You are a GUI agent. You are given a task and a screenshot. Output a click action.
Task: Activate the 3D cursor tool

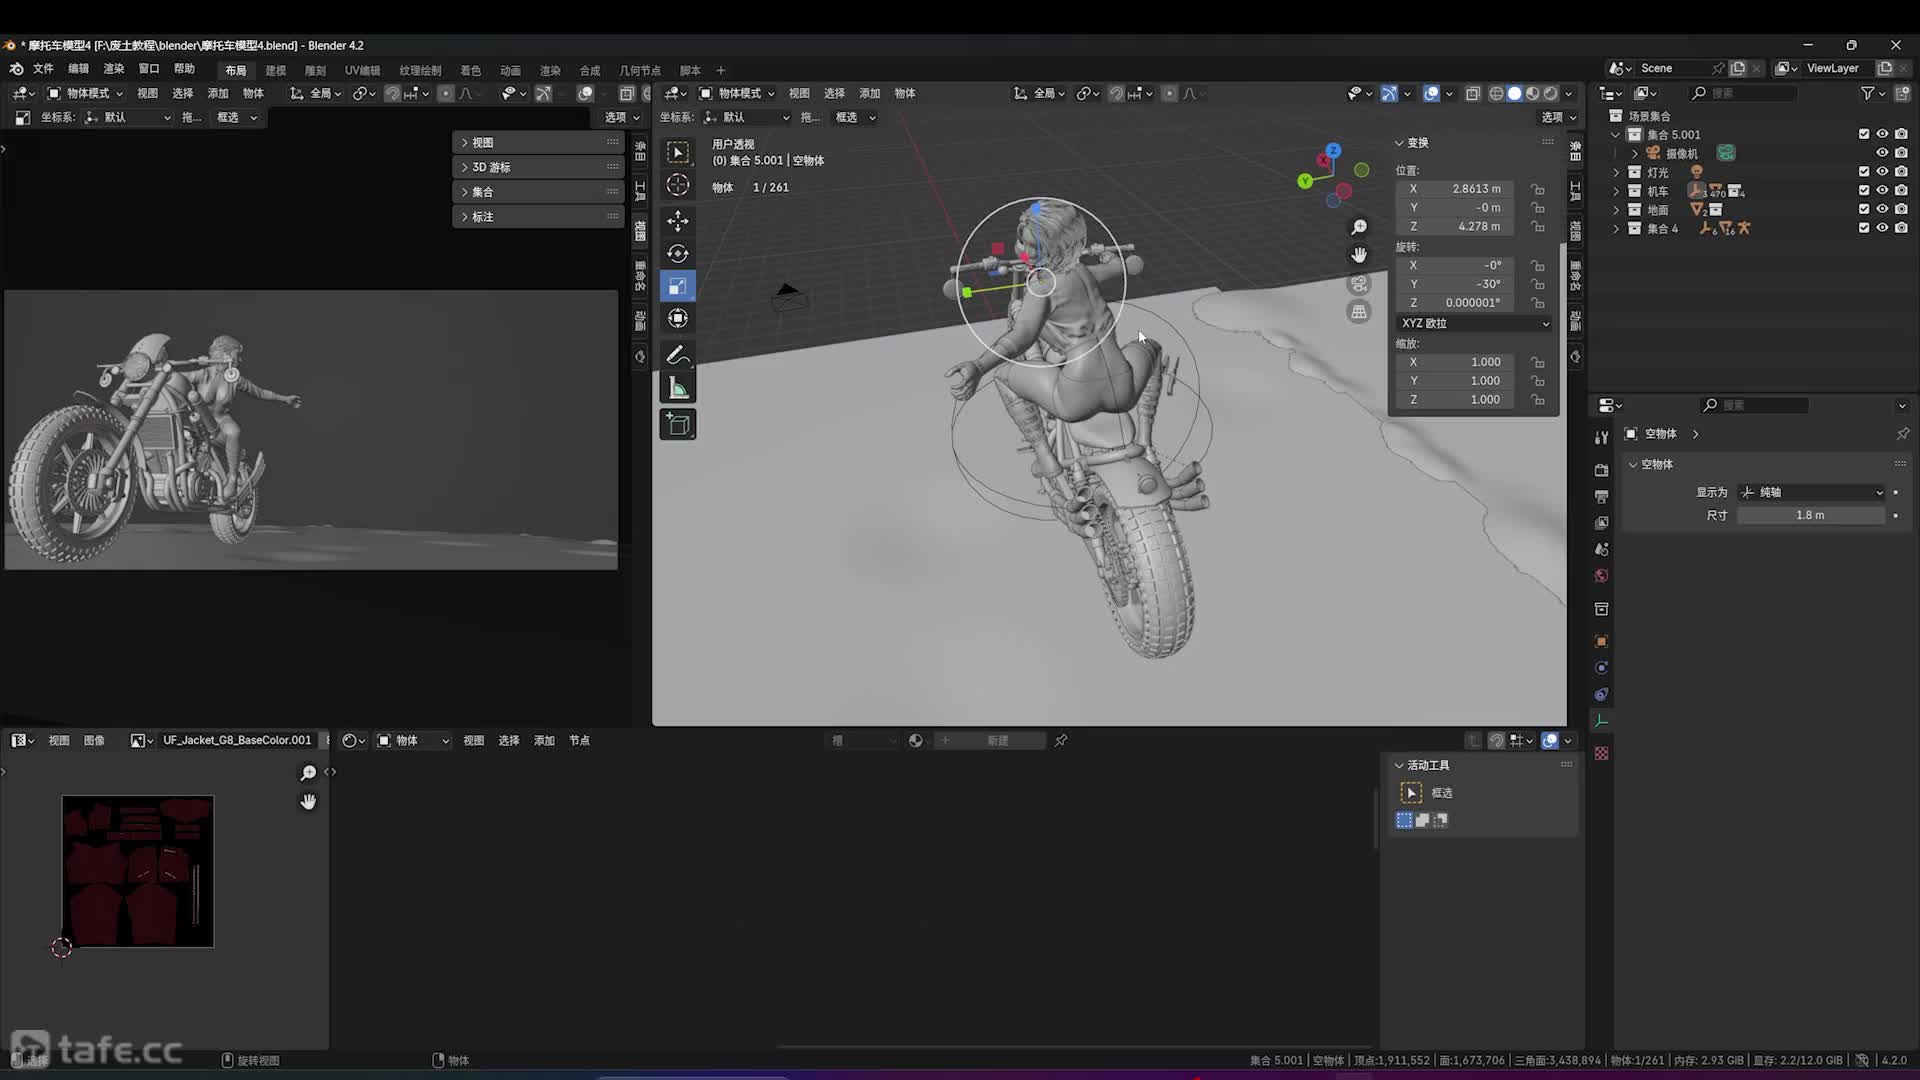(x=678, y=186)
